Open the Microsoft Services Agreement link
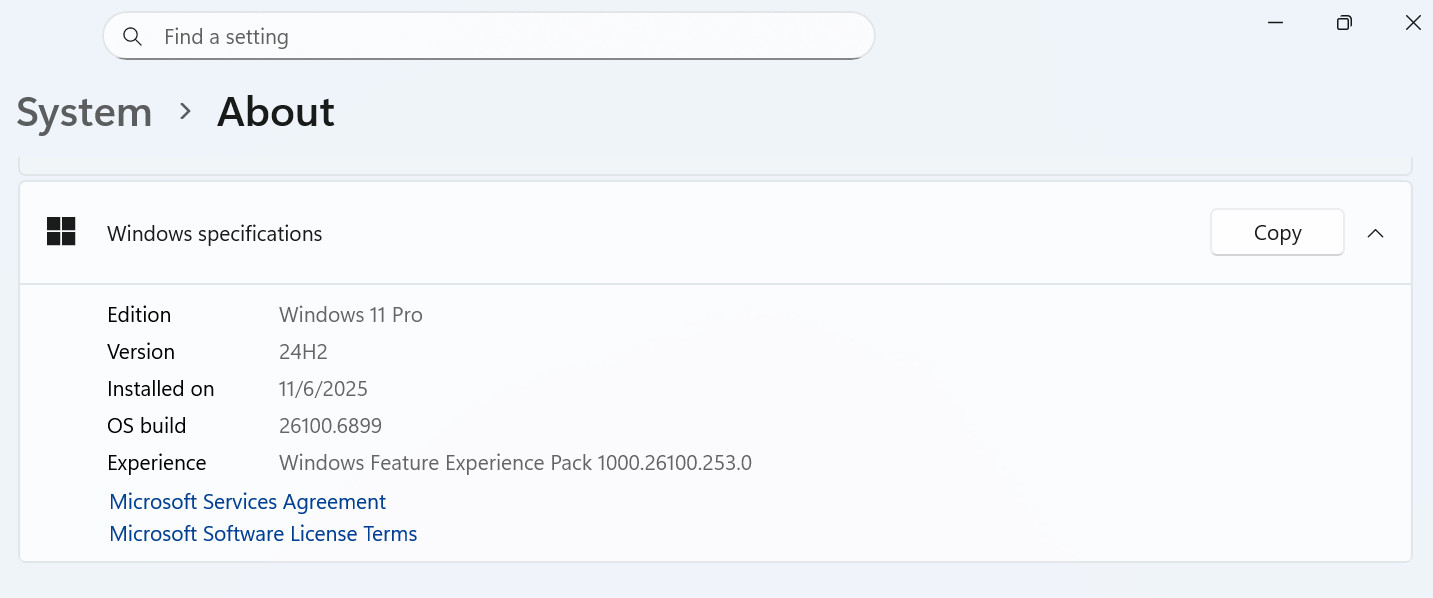This screenshot has width=1433, height=598. 247,502
